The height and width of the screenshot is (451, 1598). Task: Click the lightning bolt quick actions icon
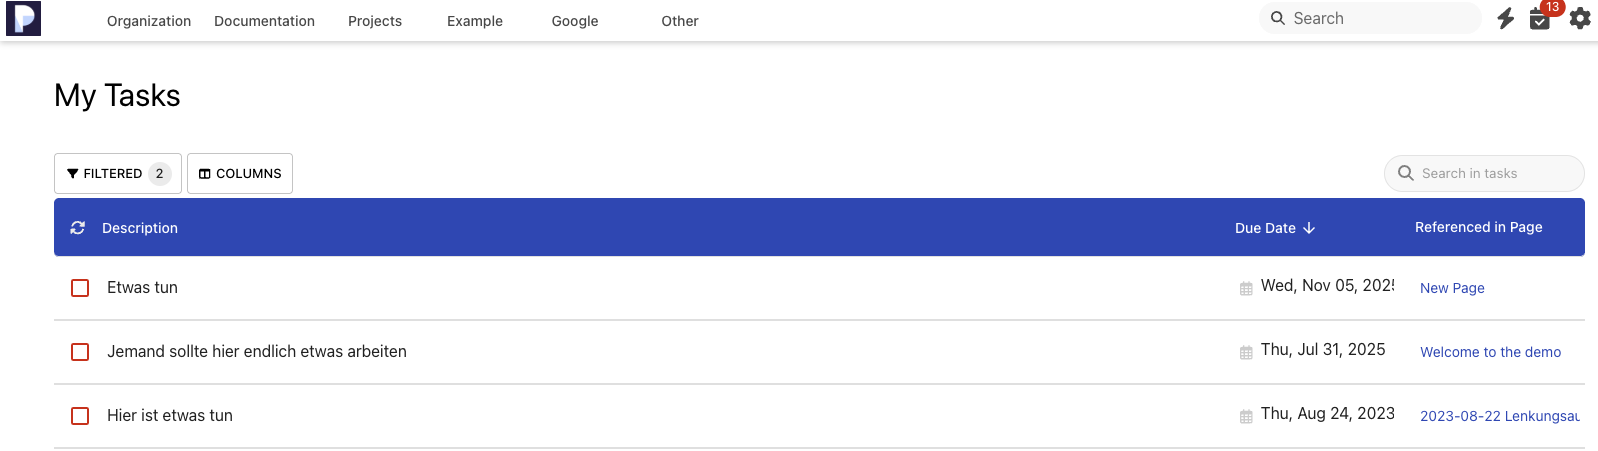point(1505,18)
